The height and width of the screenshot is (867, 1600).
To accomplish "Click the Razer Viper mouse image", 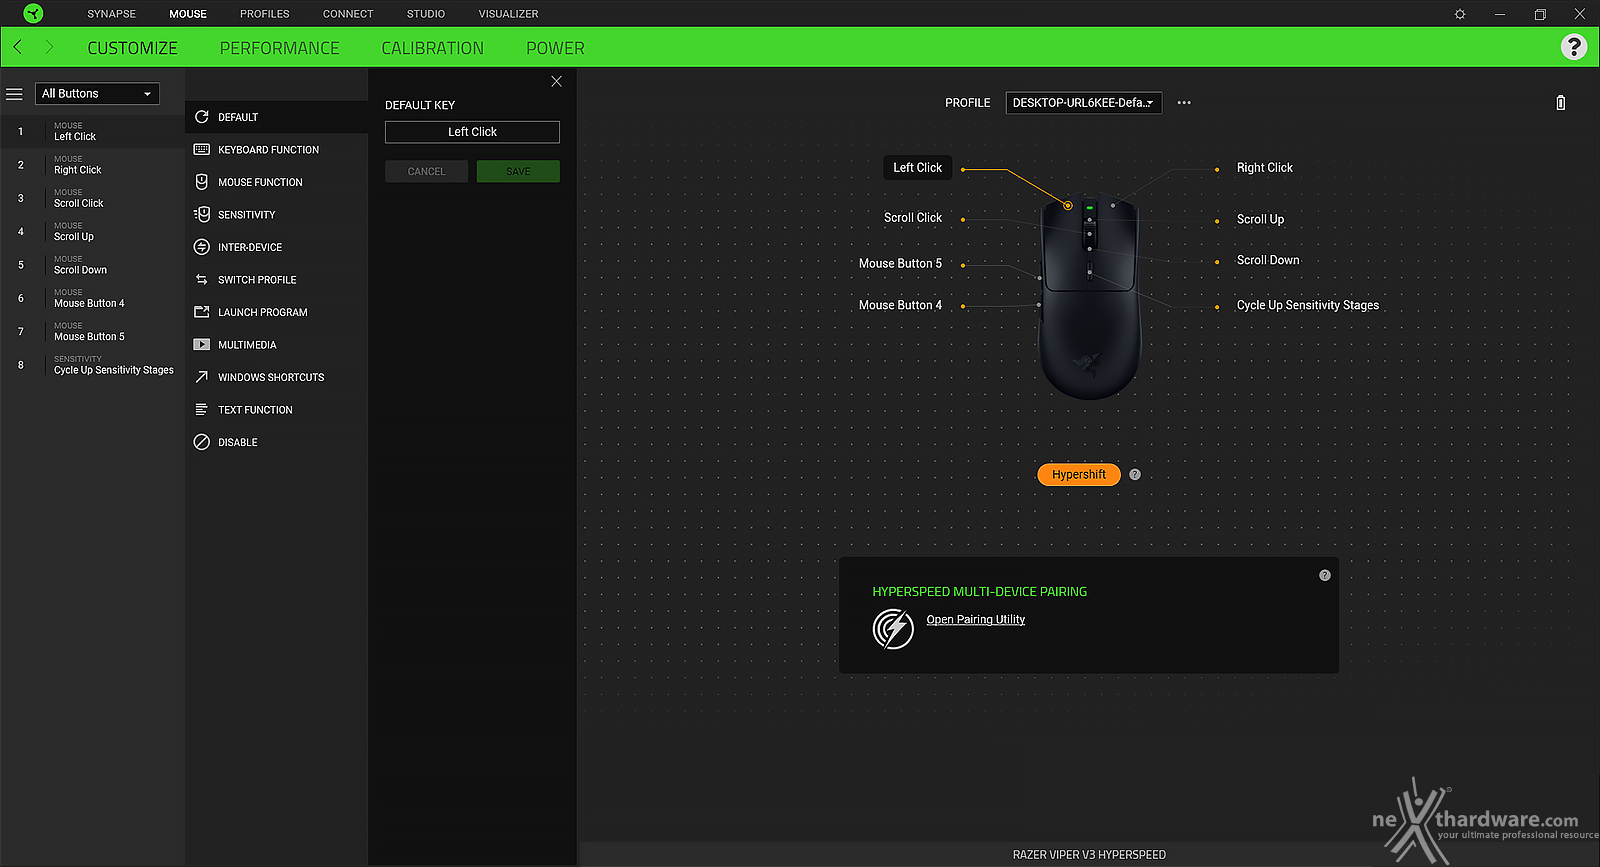I will pyautogui.click(x=1089, y=298).
